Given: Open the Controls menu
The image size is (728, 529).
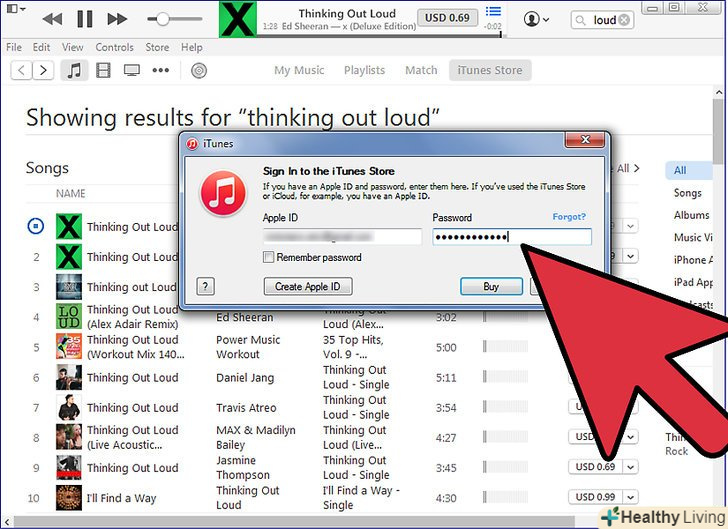Looking at the screenshot, I should coord(114,47).
